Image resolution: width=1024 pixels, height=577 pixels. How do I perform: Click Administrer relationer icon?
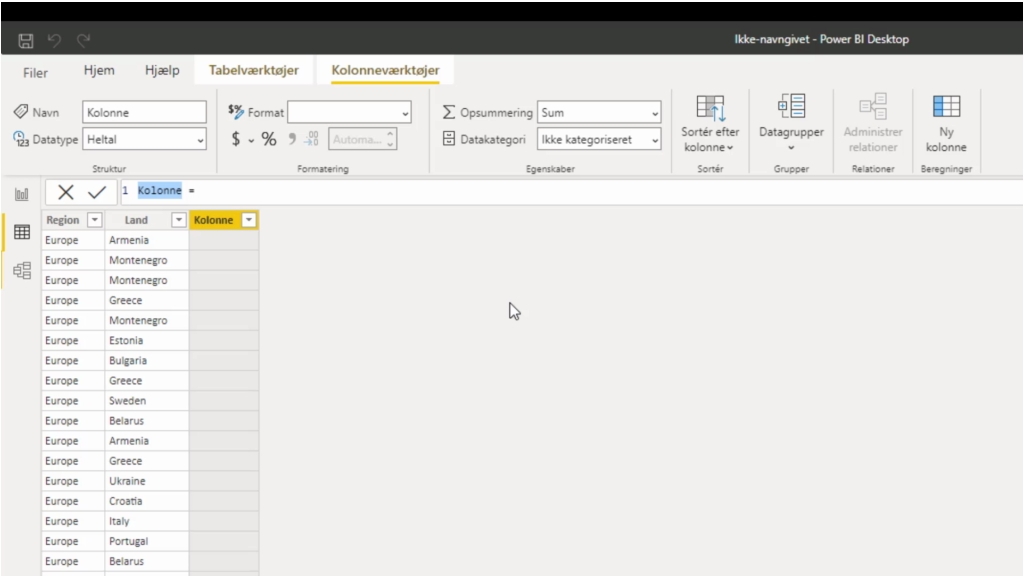[x=873, y=106]
